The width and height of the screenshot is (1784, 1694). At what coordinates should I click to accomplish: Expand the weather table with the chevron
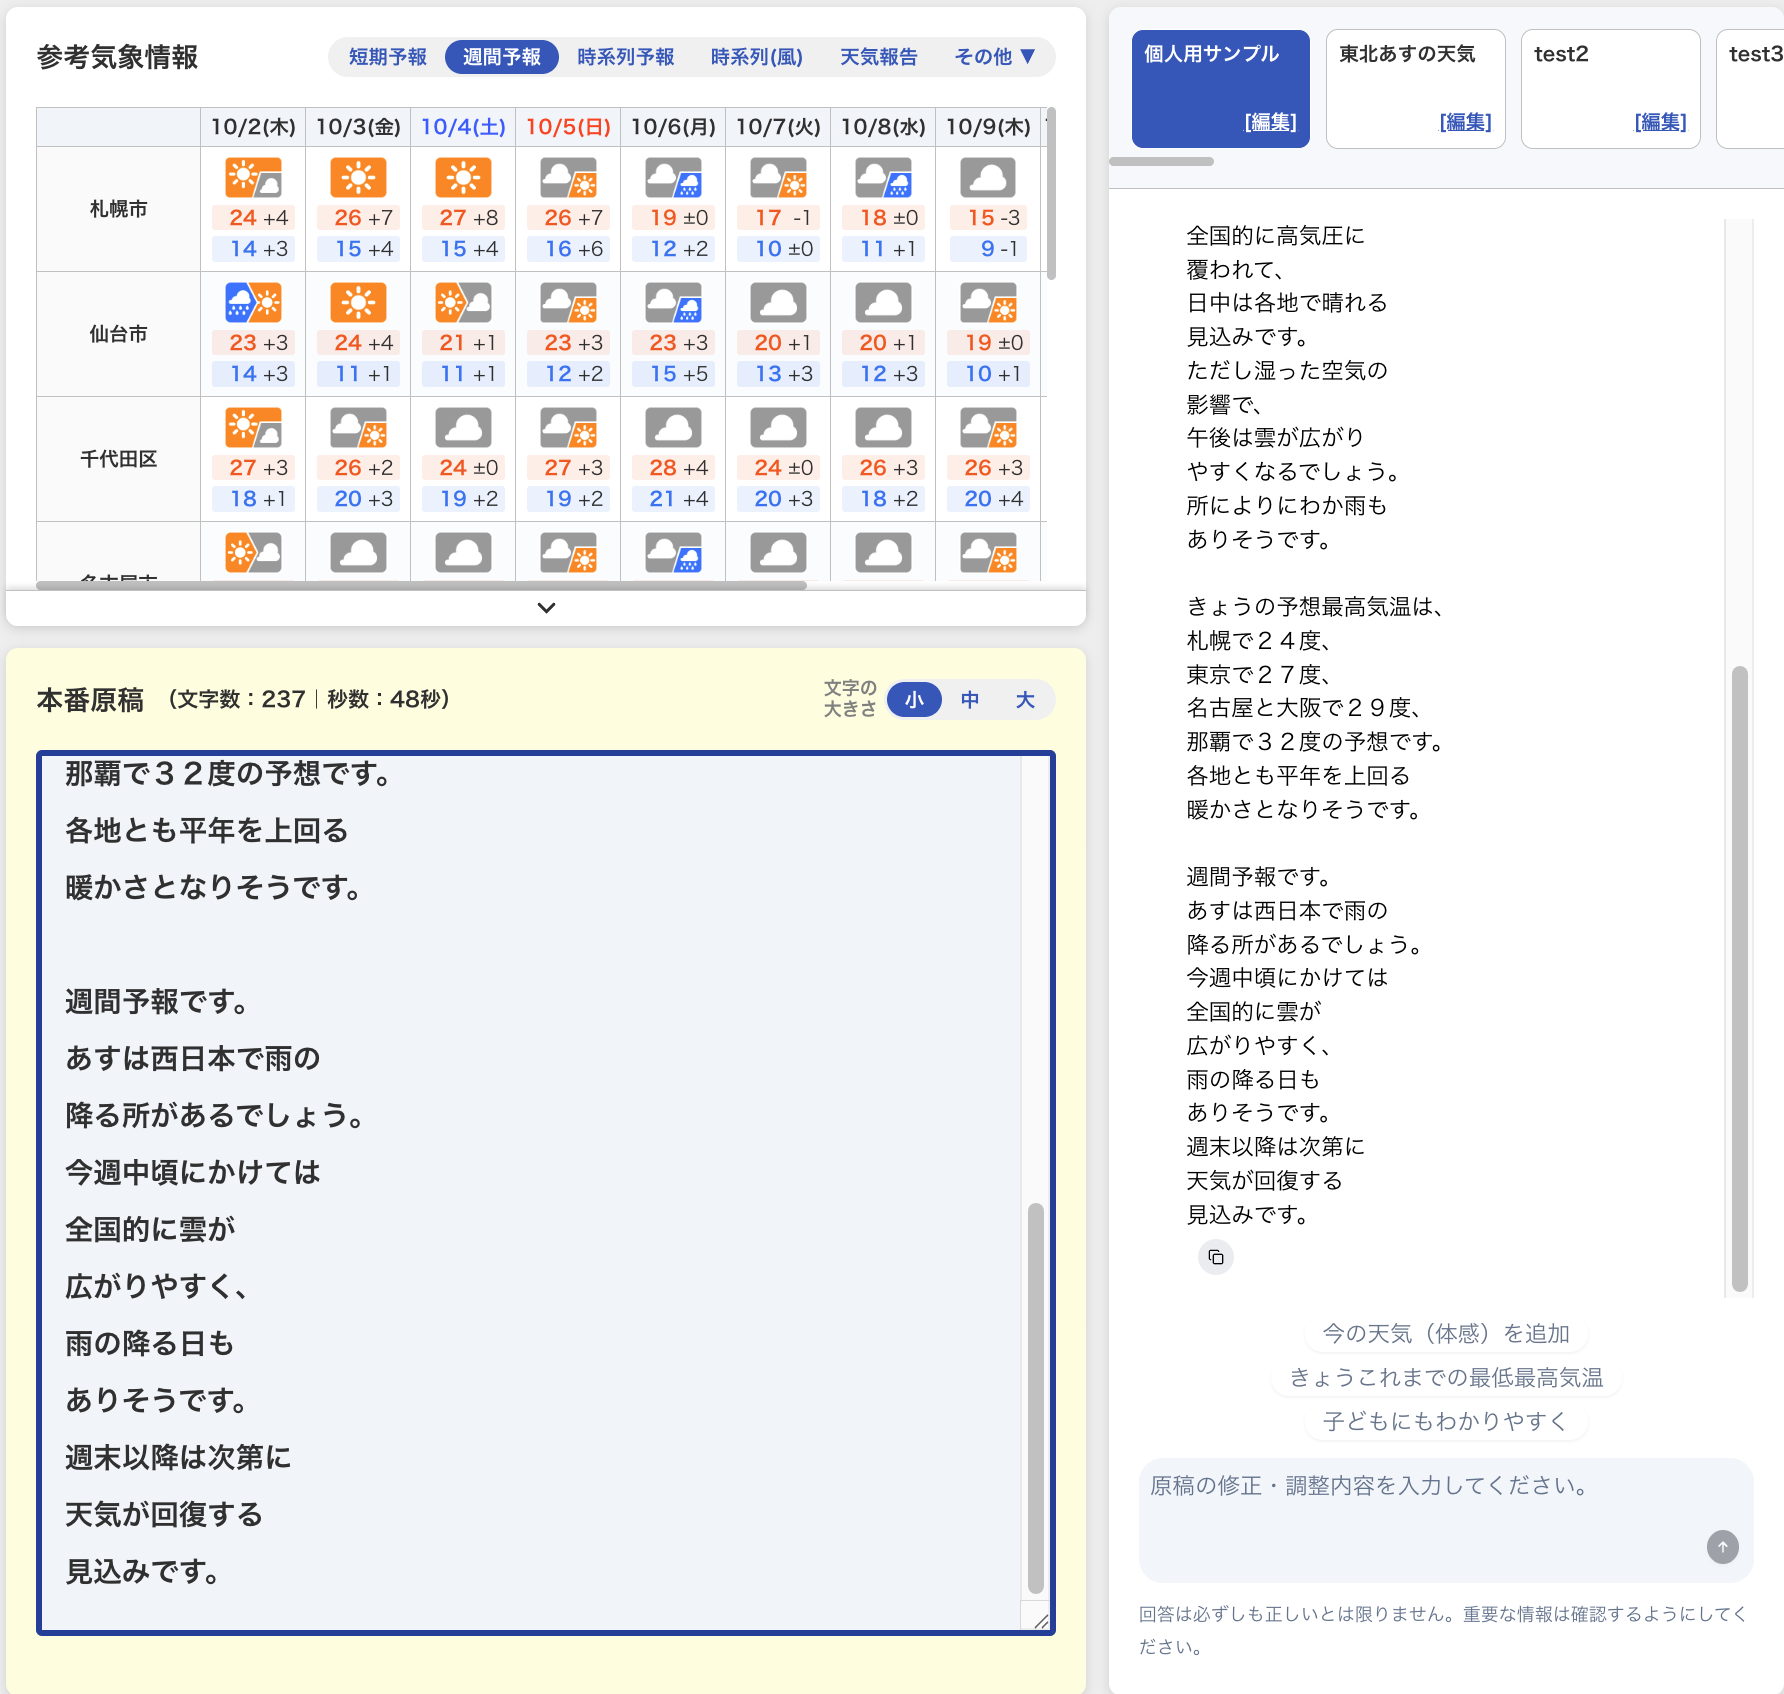click(x=546, y=607)
